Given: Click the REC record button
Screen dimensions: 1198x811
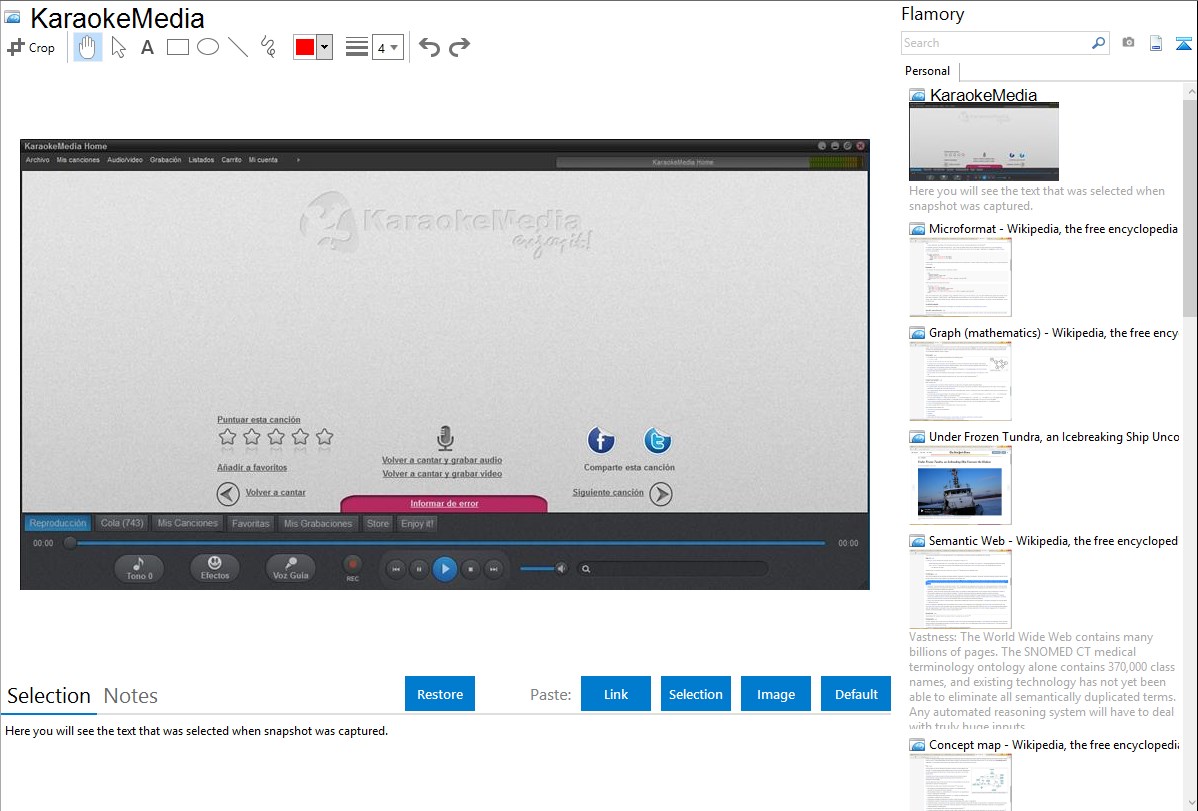Looking at the screenshot, I should (352, 565).
